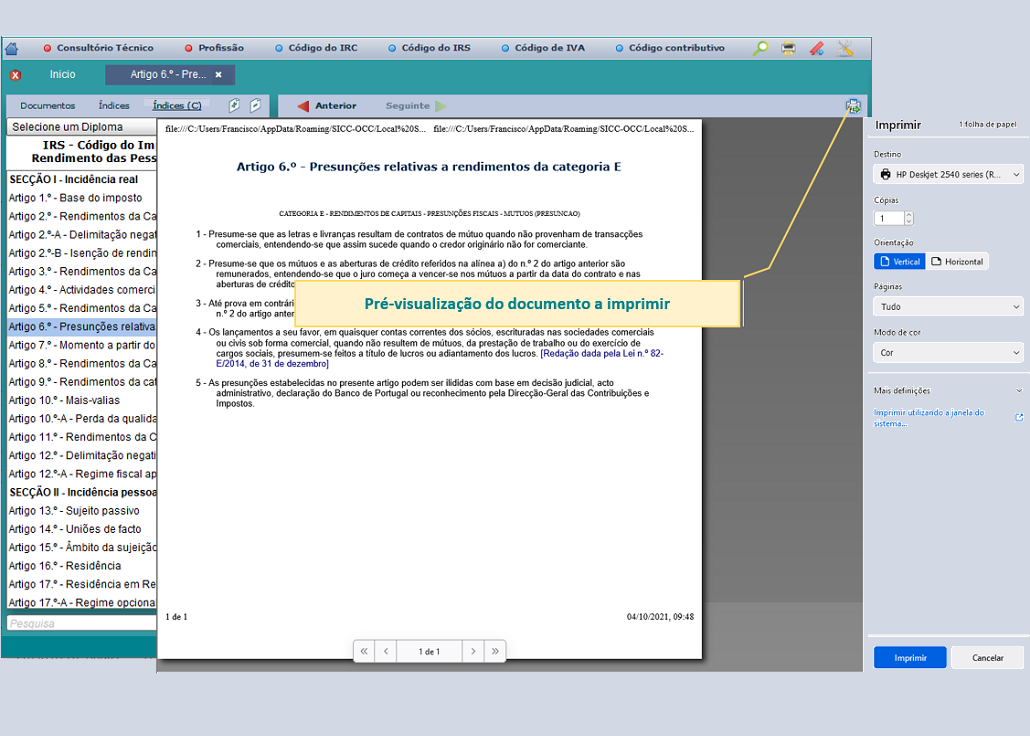The image size is (1030, 736).
Task: Click the Cópias stepper arrows
Action: pos(909,218)
